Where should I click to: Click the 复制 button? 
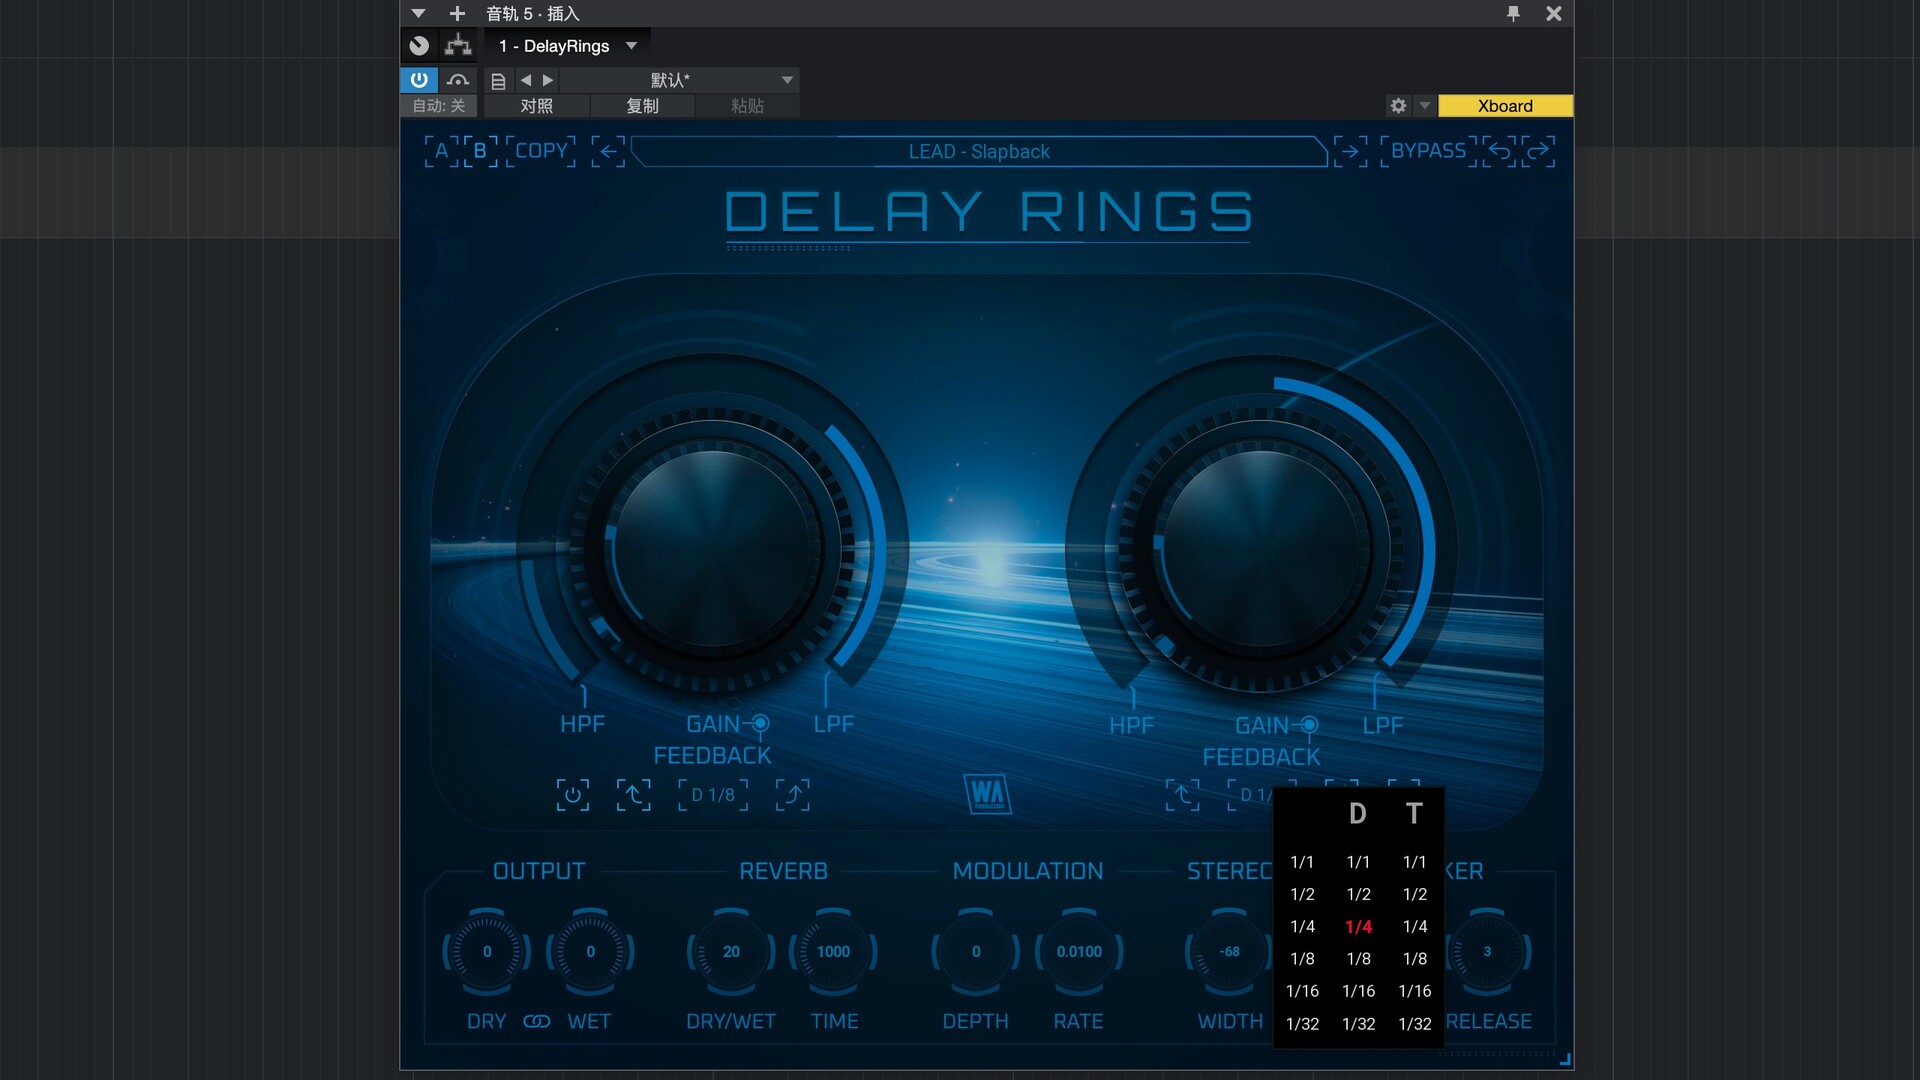(x=642, y=106)
